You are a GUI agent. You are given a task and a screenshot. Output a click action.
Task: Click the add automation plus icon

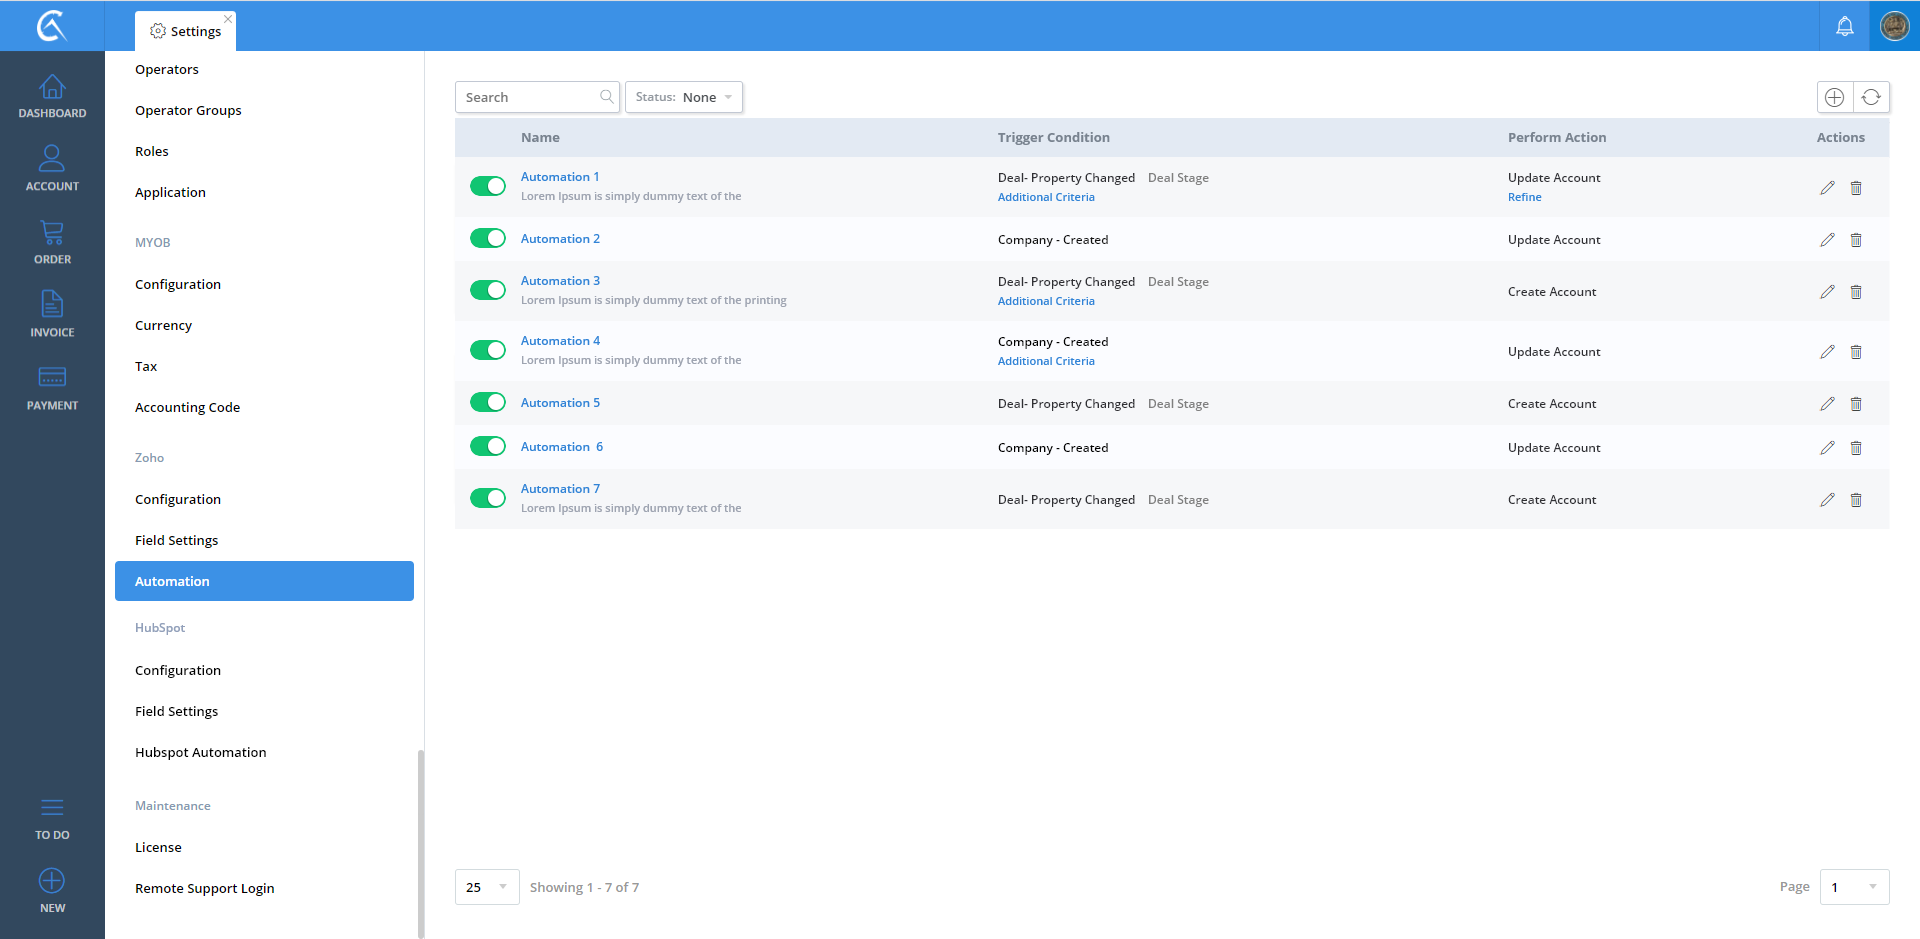[1834, 97]
